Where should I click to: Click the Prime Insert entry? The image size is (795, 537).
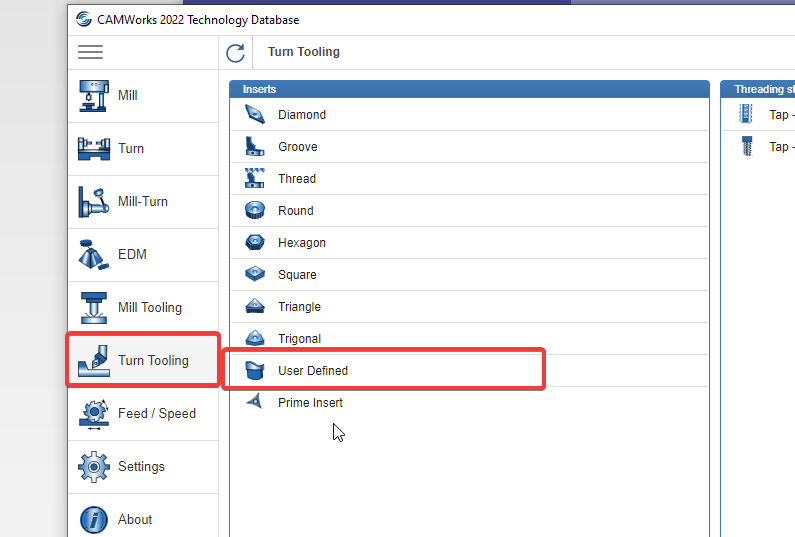tap(469, 402)
